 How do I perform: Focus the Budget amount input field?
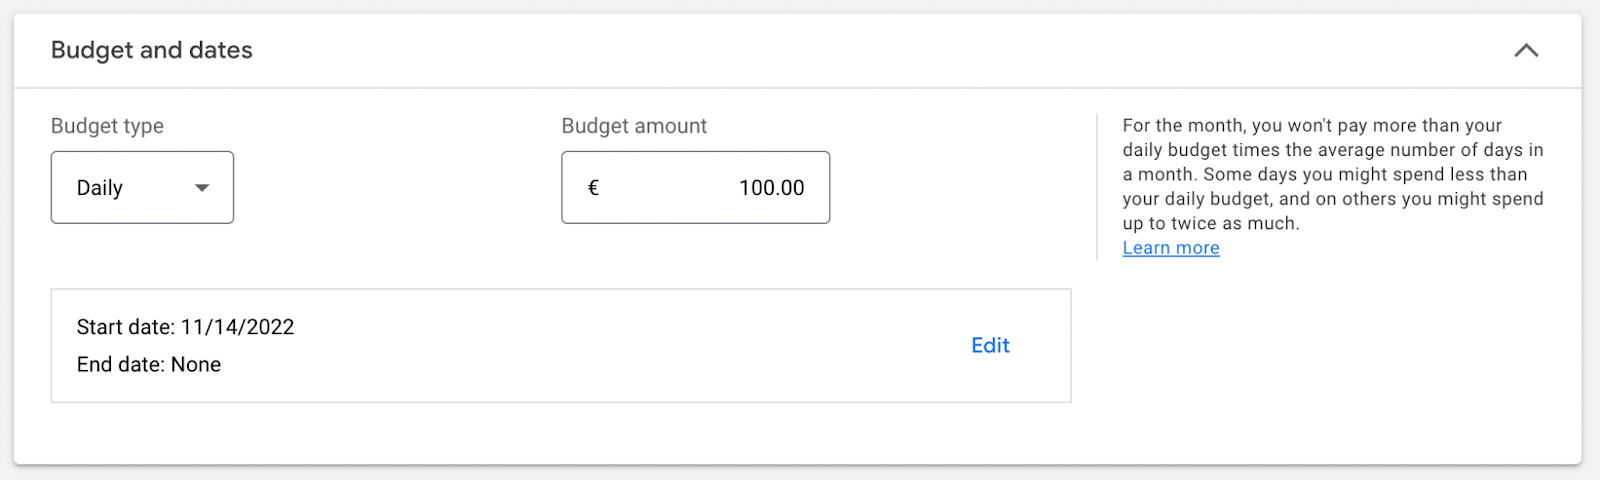(695, 187)
